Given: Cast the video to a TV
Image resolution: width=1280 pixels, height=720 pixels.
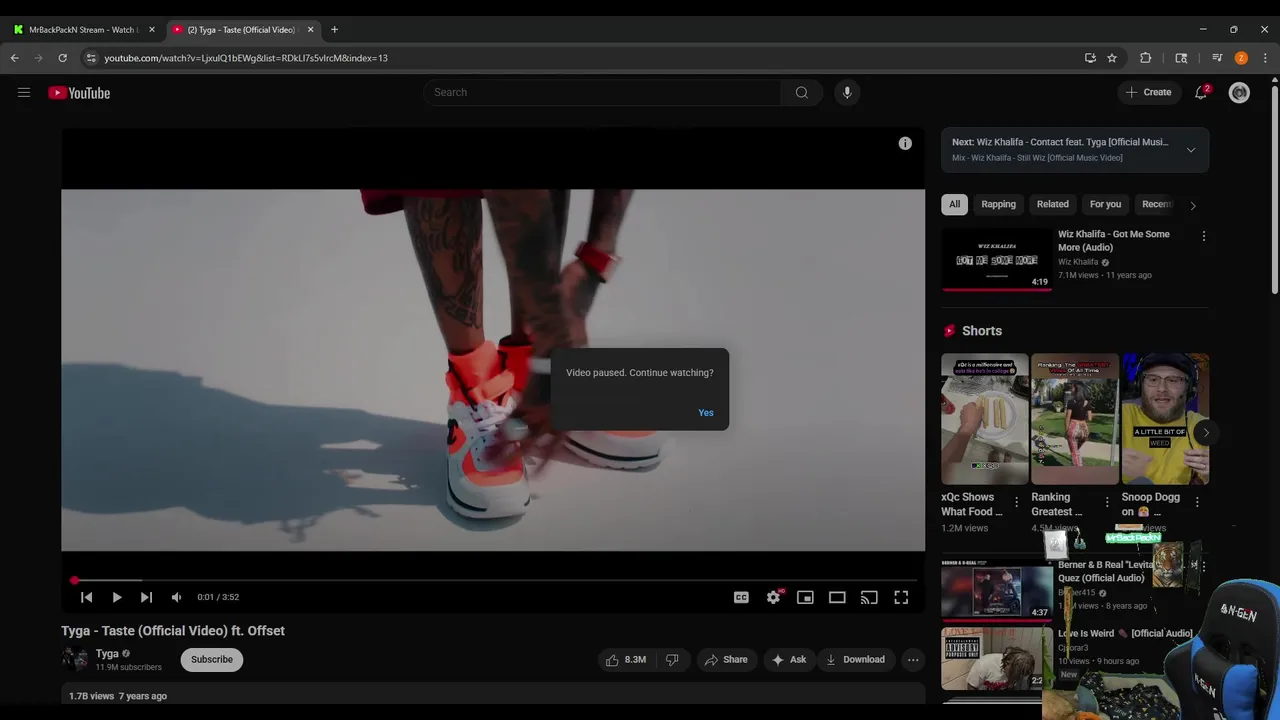Looking at the screenshot, I should coord(869,597).
